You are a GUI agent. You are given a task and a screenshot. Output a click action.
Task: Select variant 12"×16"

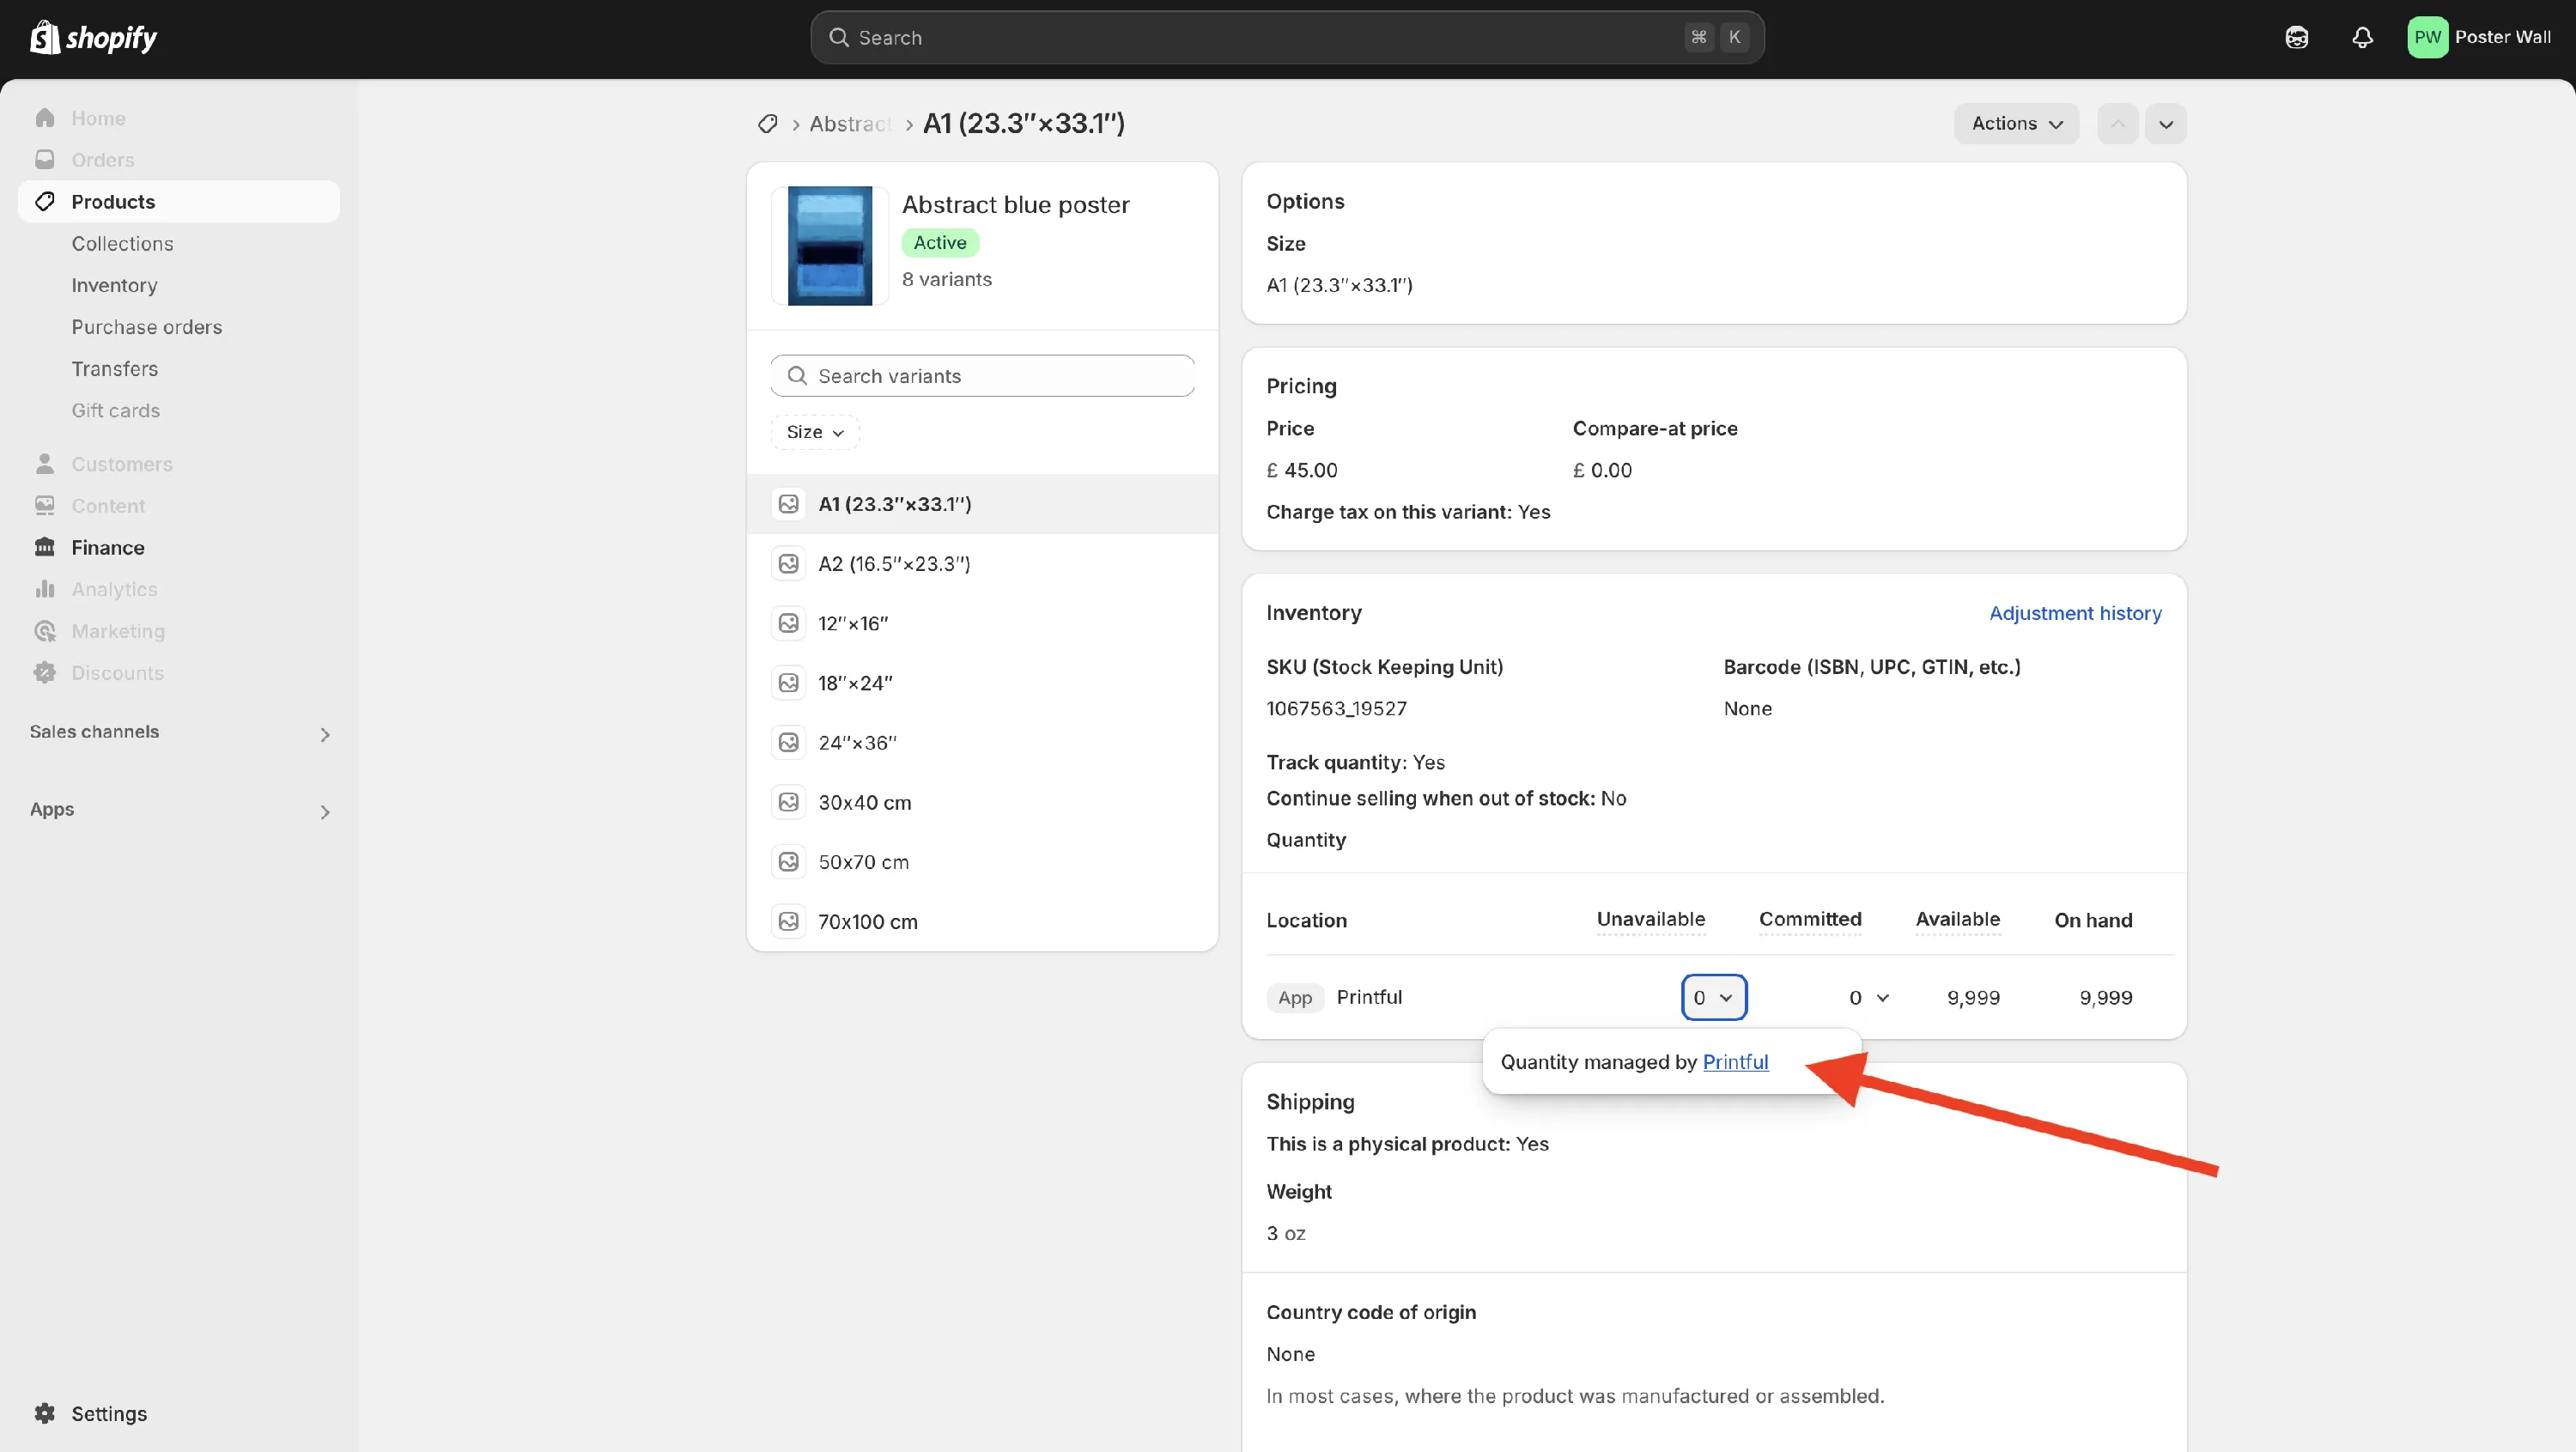[982, 624]
